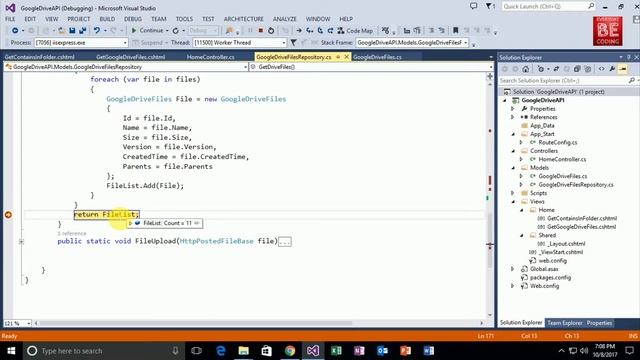The width and height of the screenshot is (640, 360).
Task: Open the Process dropdown iisexpress.exe
Action: tap(81, 42)
